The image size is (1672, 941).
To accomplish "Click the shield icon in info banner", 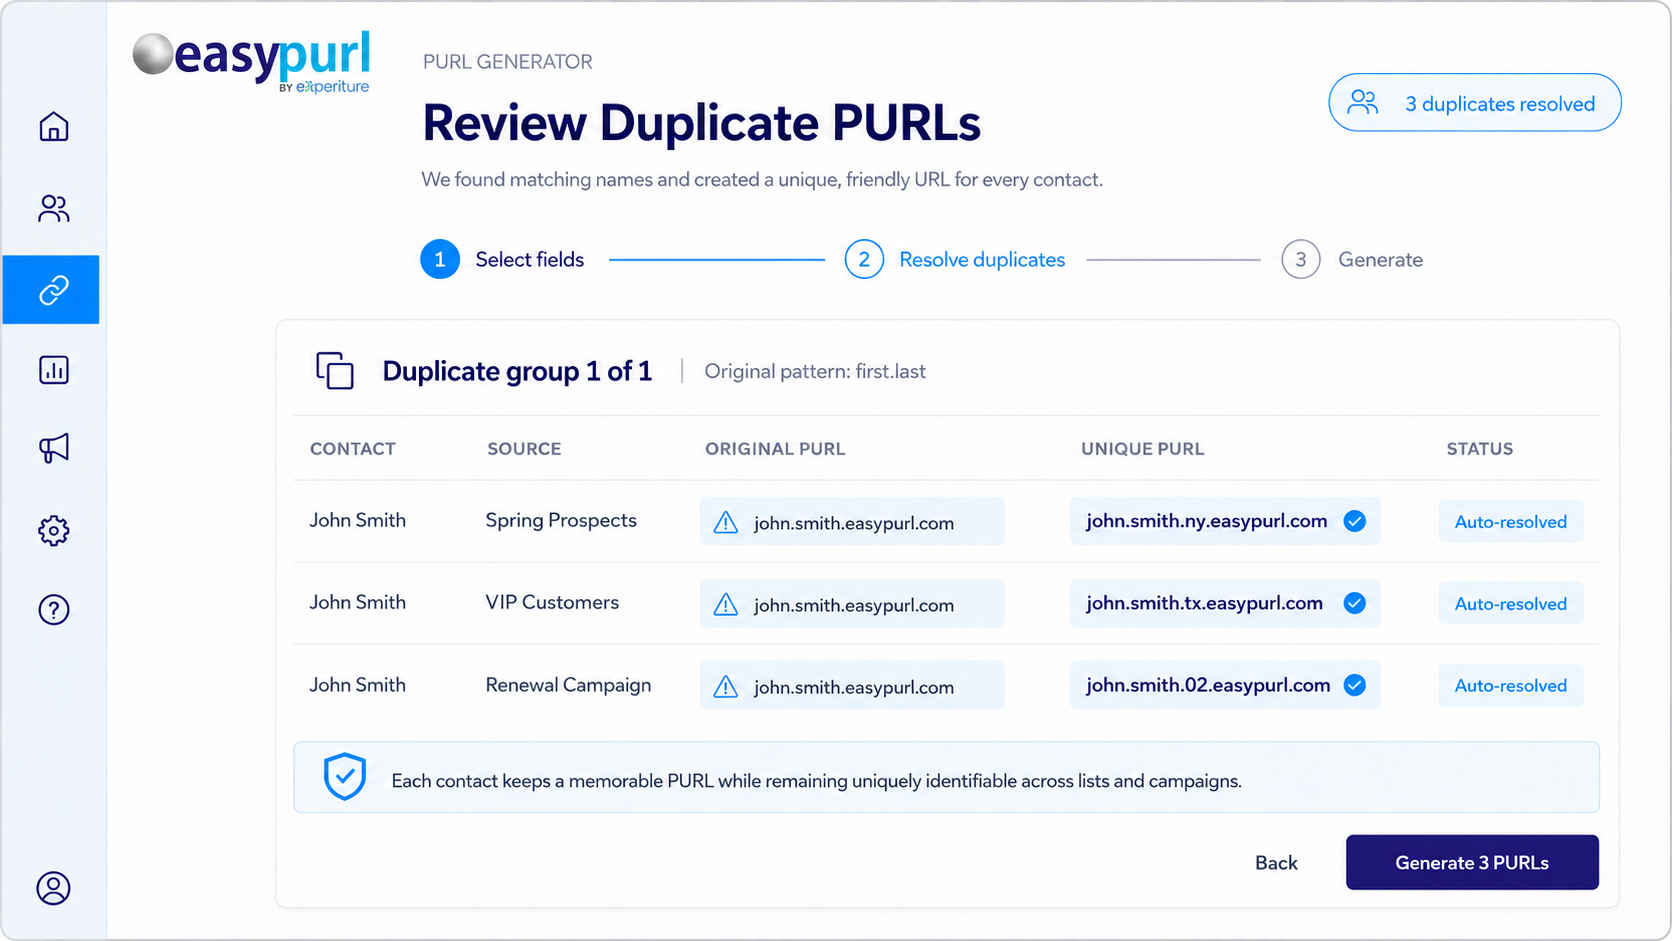I will click(345, 777).
